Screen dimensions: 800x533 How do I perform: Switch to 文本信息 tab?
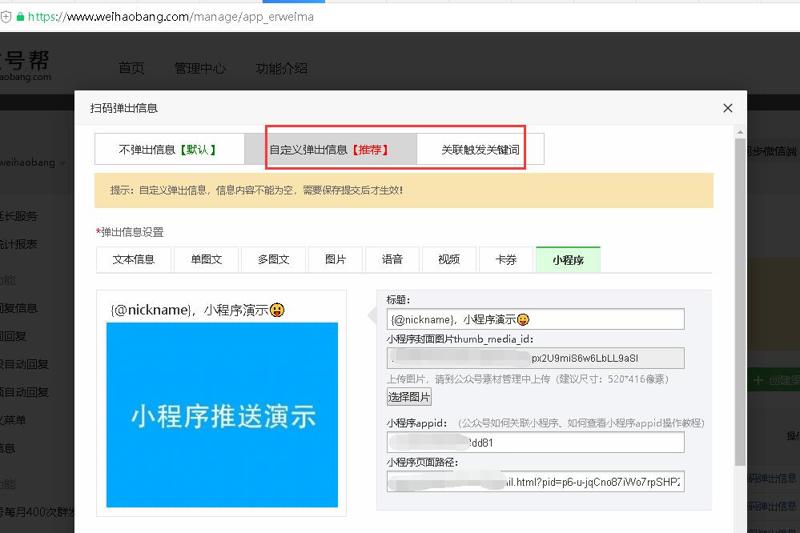134,260
